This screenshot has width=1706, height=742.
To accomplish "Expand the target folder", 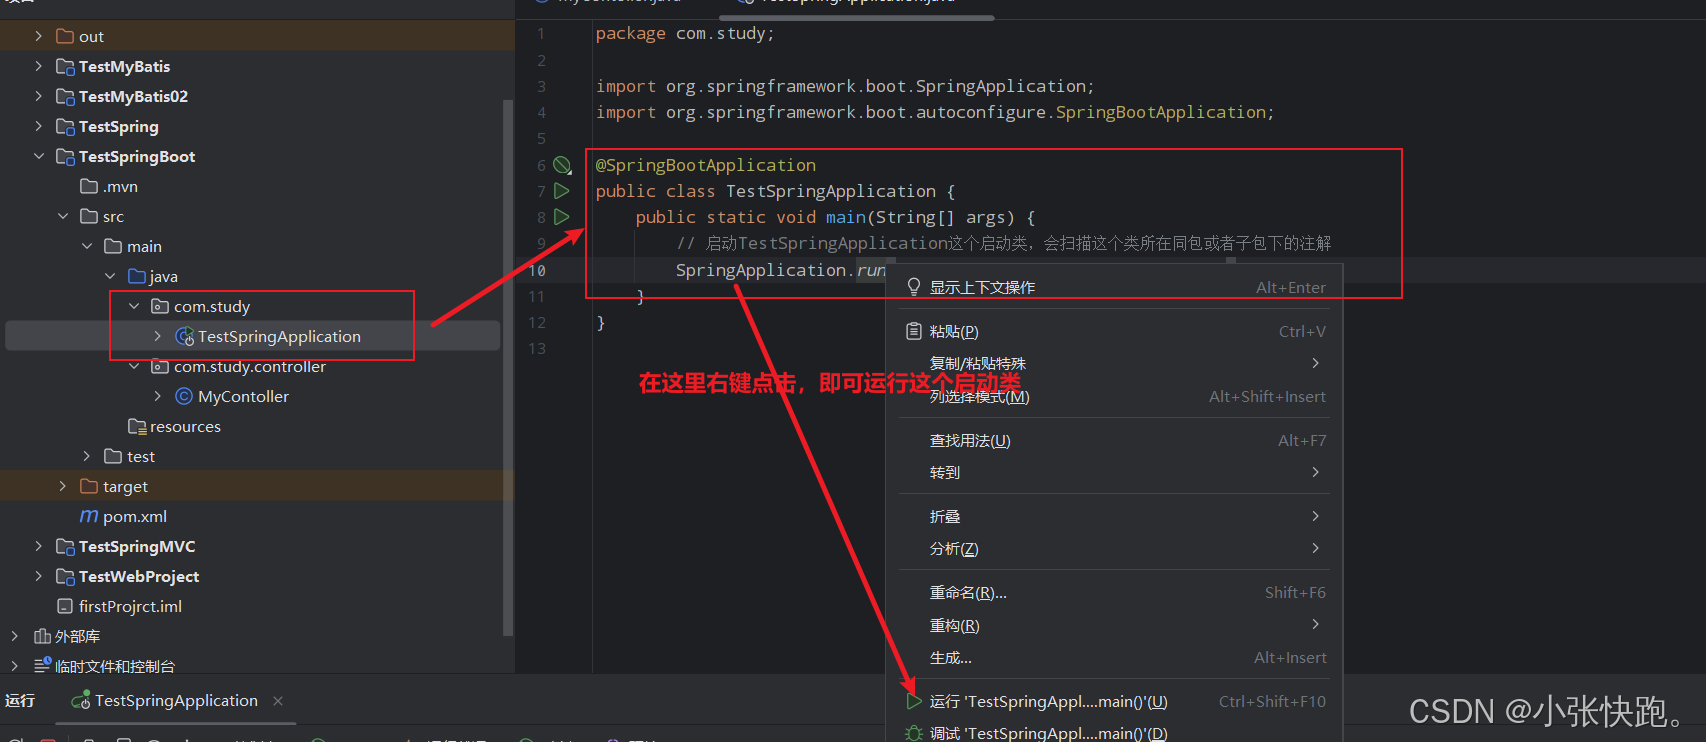I will tap(62, 486).
